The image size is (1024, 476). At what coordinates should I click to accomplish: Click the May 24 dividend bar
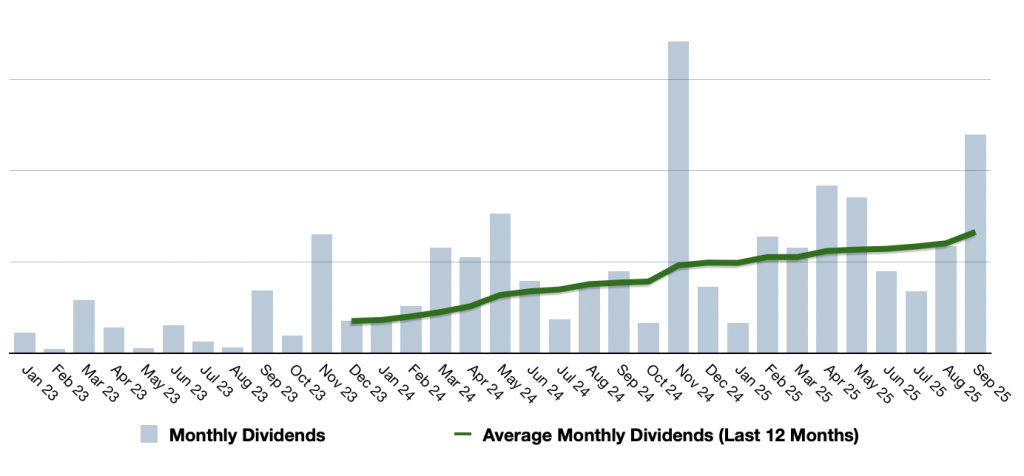pos(500,283)
